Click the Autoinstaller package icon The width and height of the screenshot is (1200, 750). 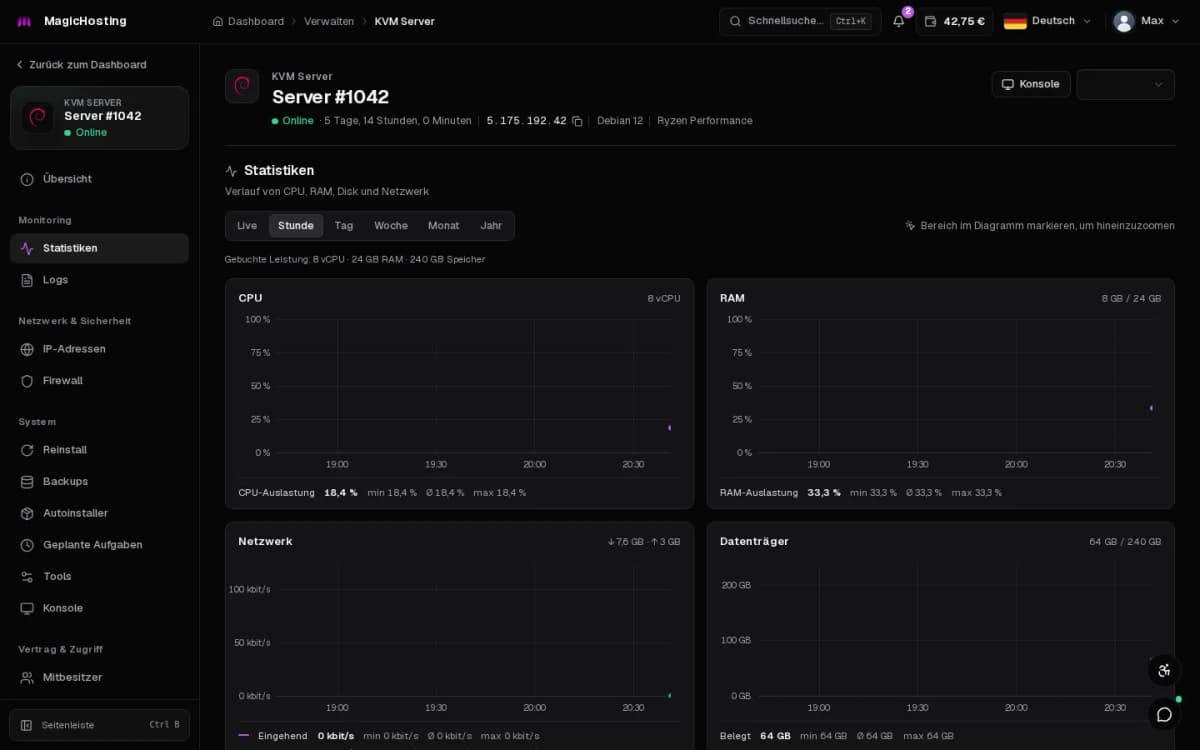point(27,513)
